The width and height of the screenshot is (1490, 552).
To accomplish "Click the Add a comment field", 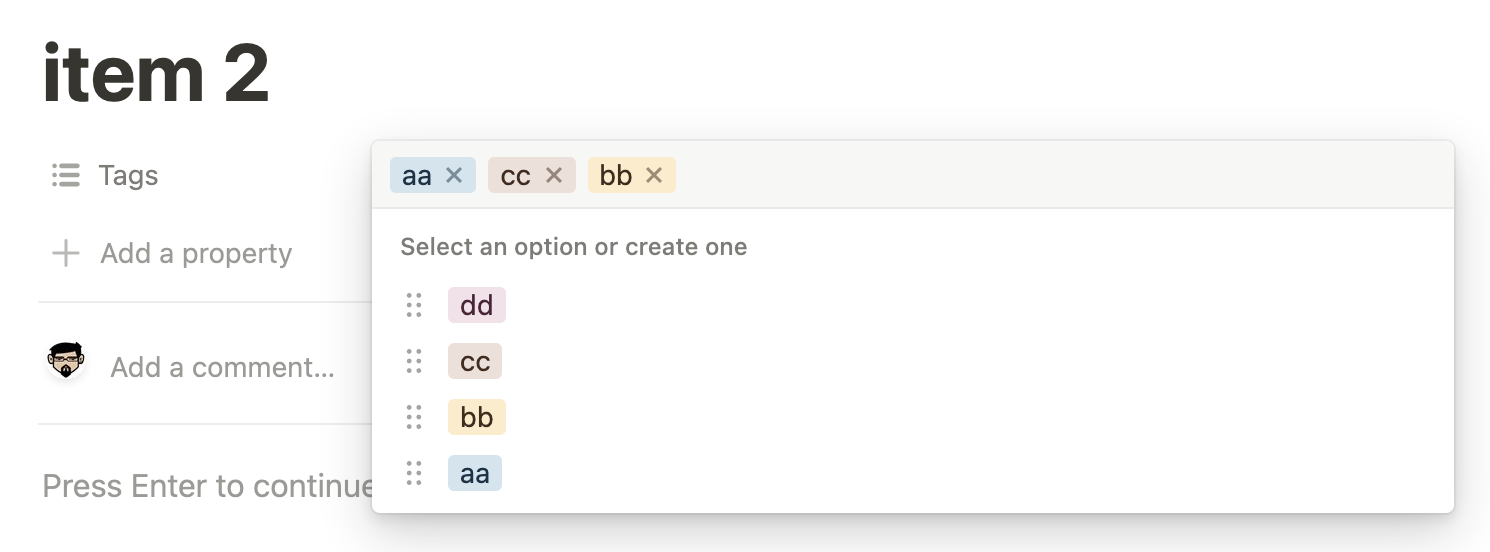I will point(222,367).
